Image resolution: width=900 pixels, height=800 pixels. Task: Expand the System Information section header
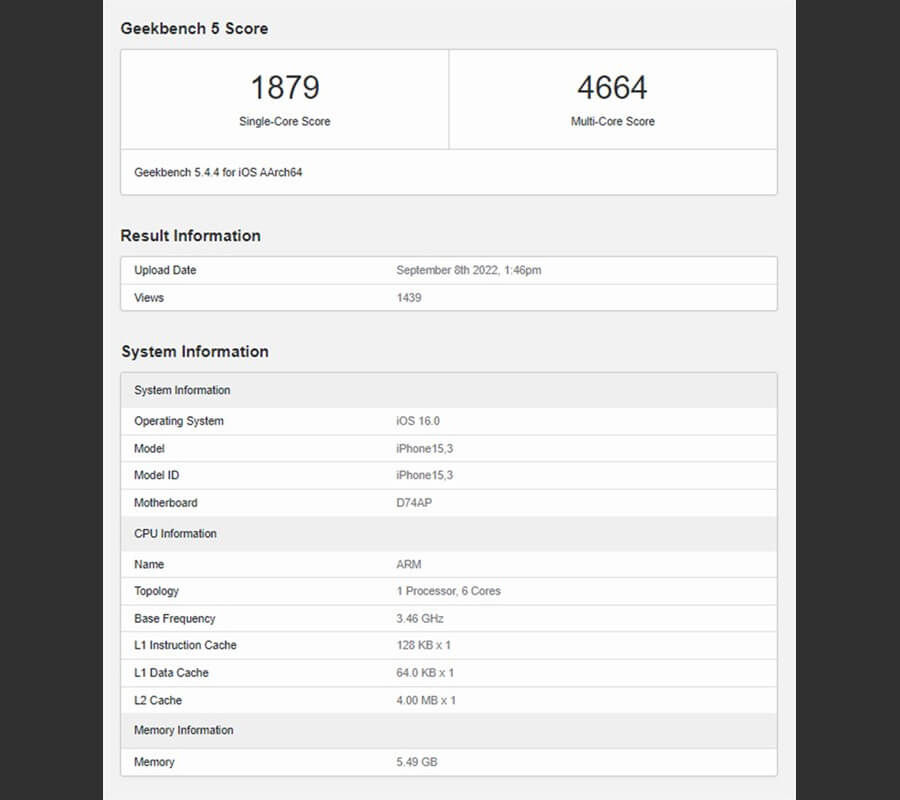[x=181, y=390]
